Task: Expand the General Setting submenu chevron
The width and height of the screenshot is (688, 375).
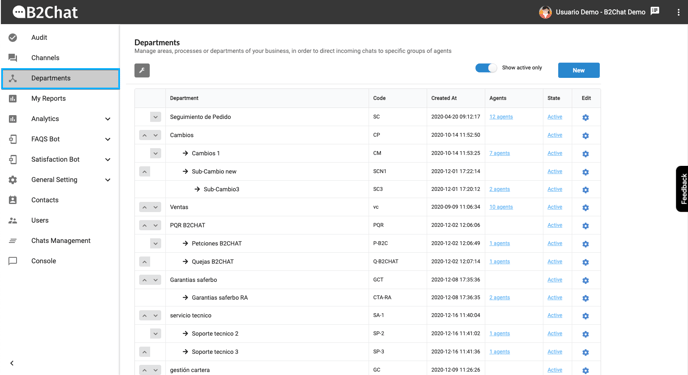Action: [108, 180]
